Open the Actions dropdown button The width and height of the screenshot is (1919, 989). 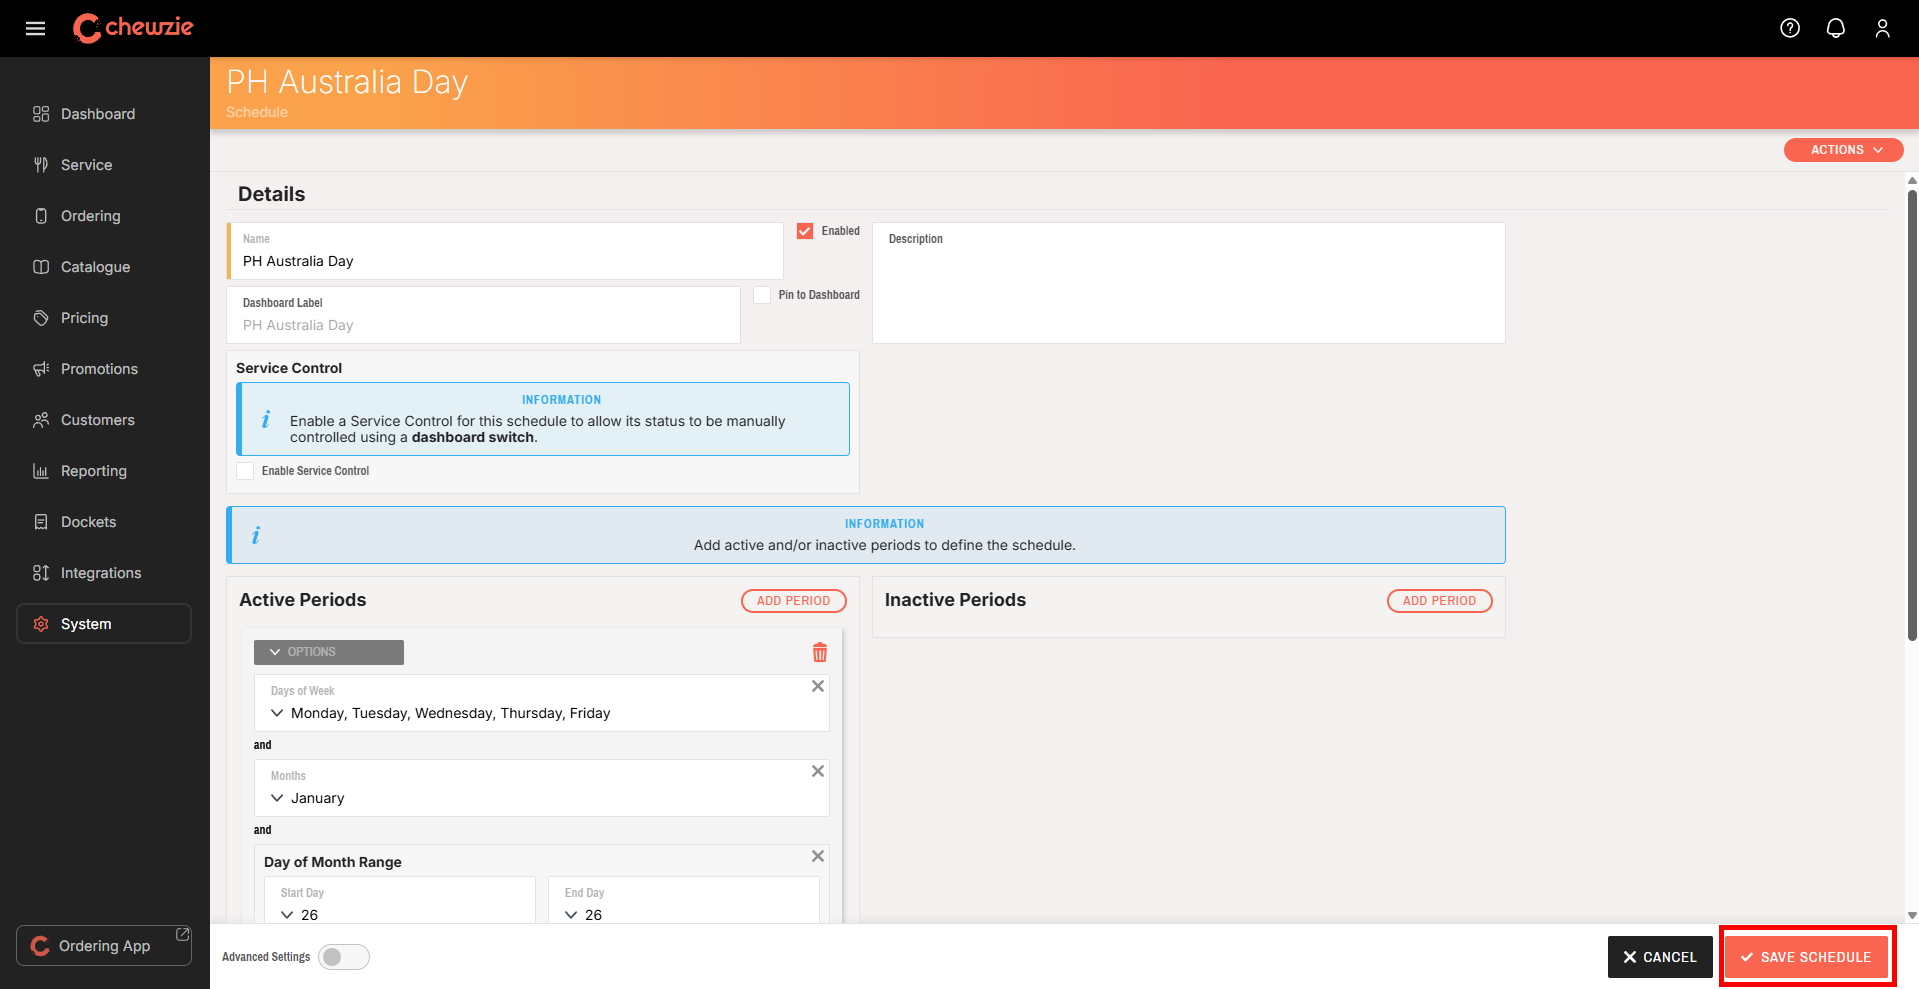click(1843, 150)
